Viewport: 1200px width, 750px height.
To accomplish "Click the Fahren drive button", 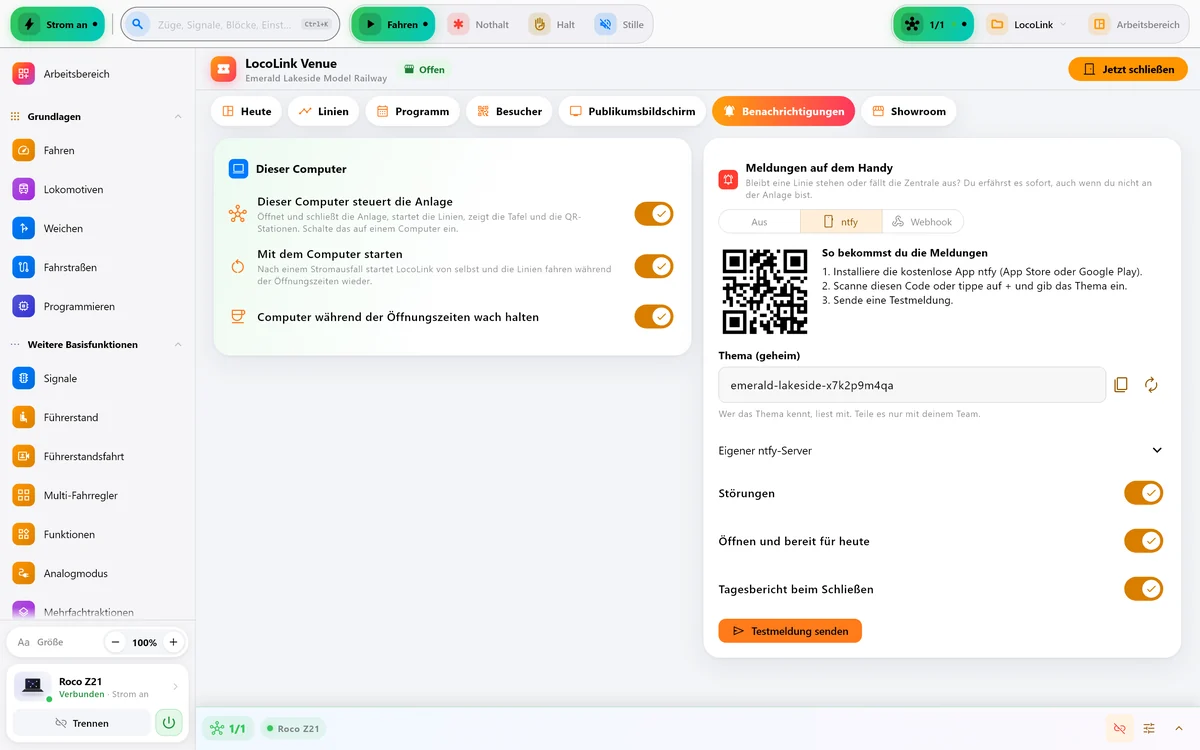I will (x=393, y=24).
